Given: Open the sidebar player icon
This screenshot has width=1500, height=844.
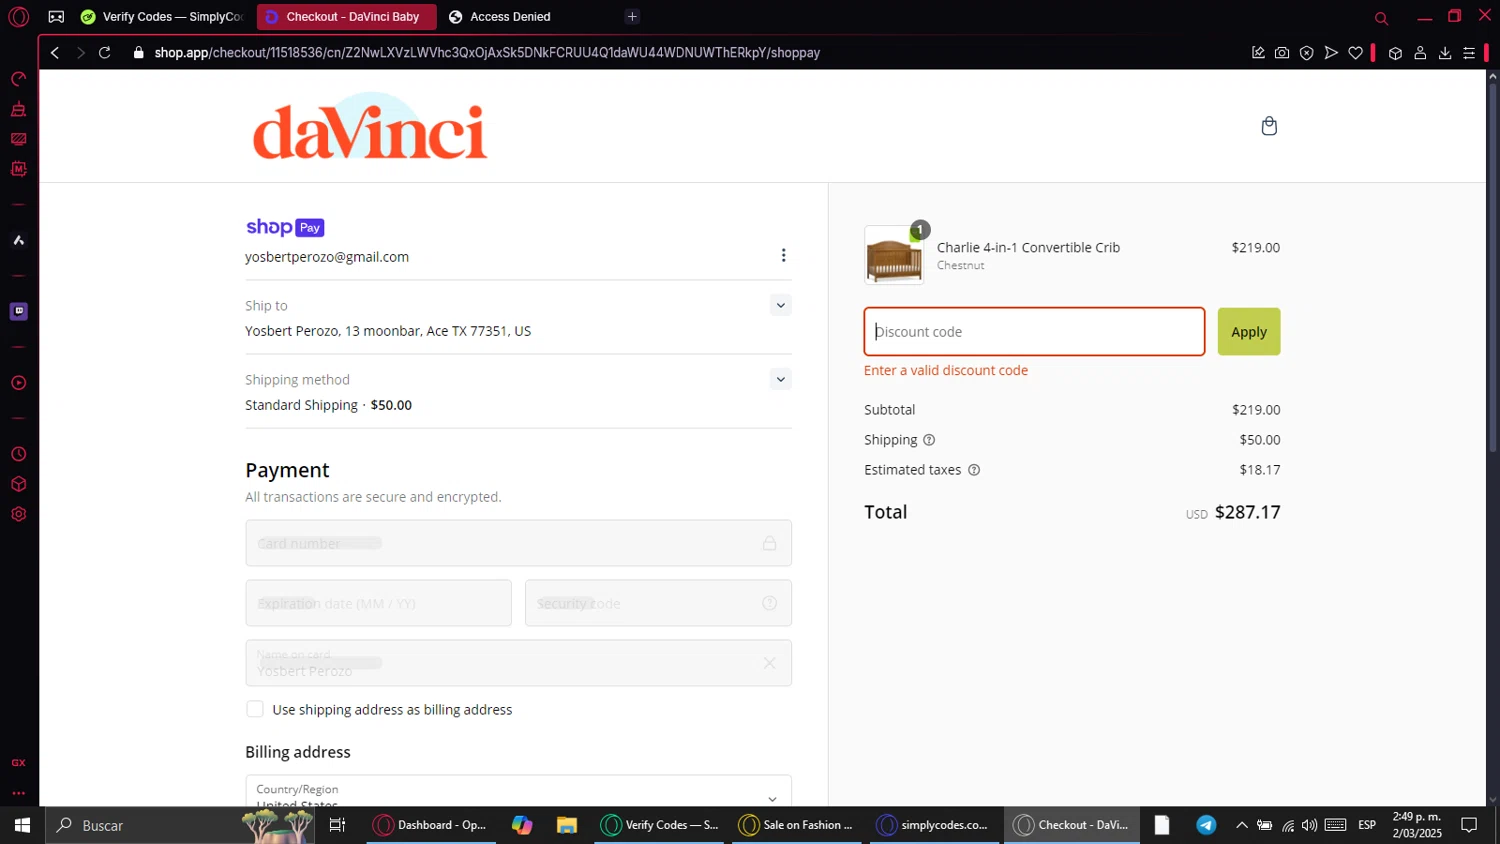Looking at the screenshot, I should click(x=18, y=383).
